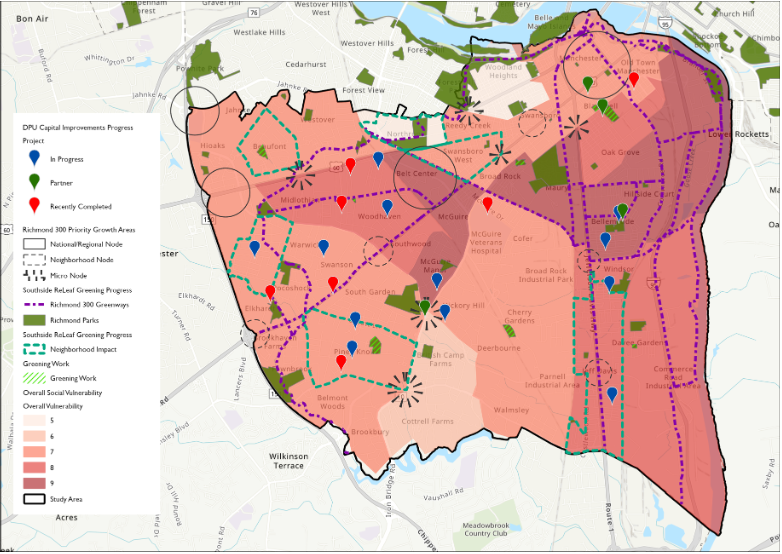Click the teal Neighborhood Impact legend symbol
782x554 pixels.
[x=34, y=349]
